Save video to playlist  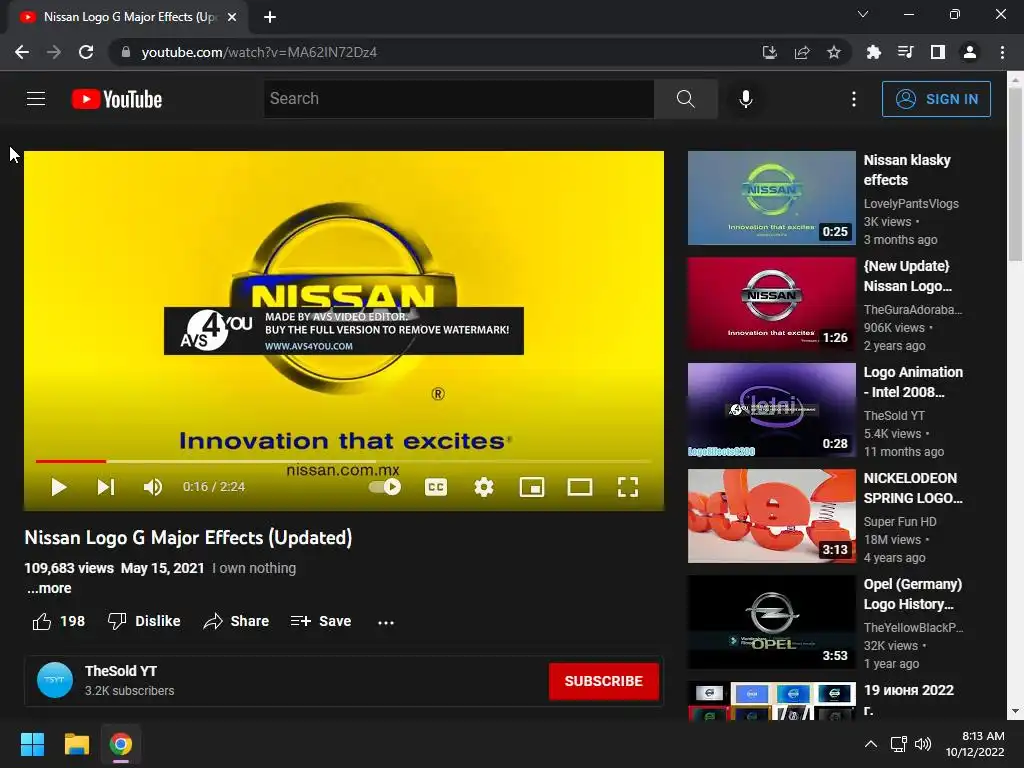click(321, 621)
